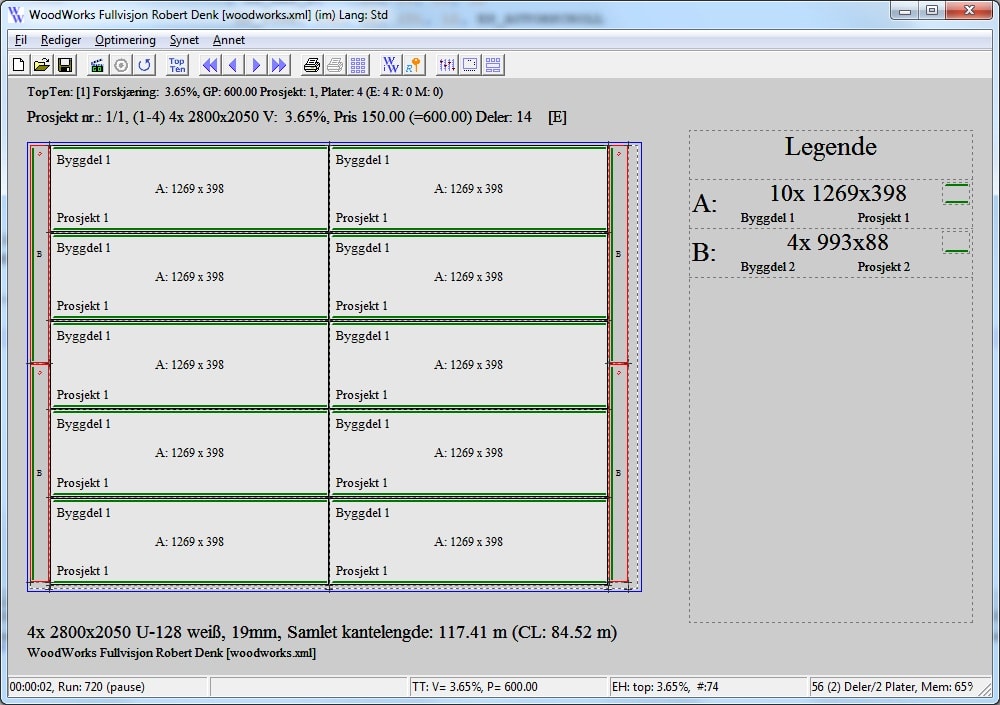Click the Prosjekt nr.: 1/1 header line
This screenshot has height=705, width=1000.
click(x=297, y=117)
